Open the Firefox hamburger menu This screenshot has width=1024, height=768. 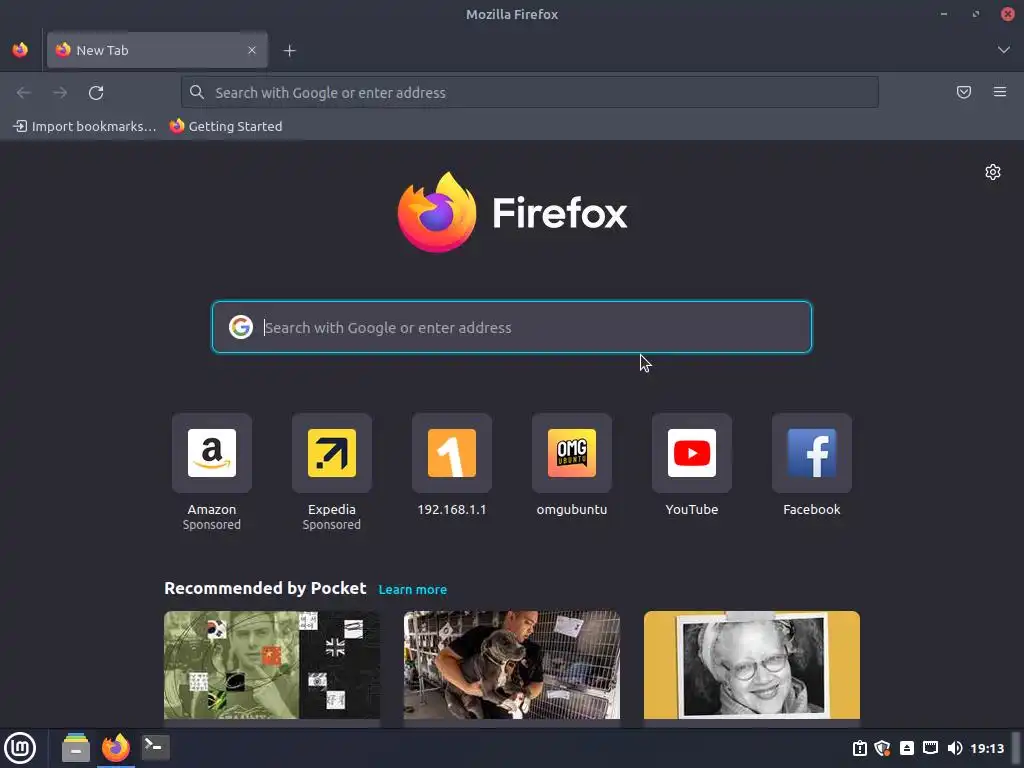tap(999, 92)
